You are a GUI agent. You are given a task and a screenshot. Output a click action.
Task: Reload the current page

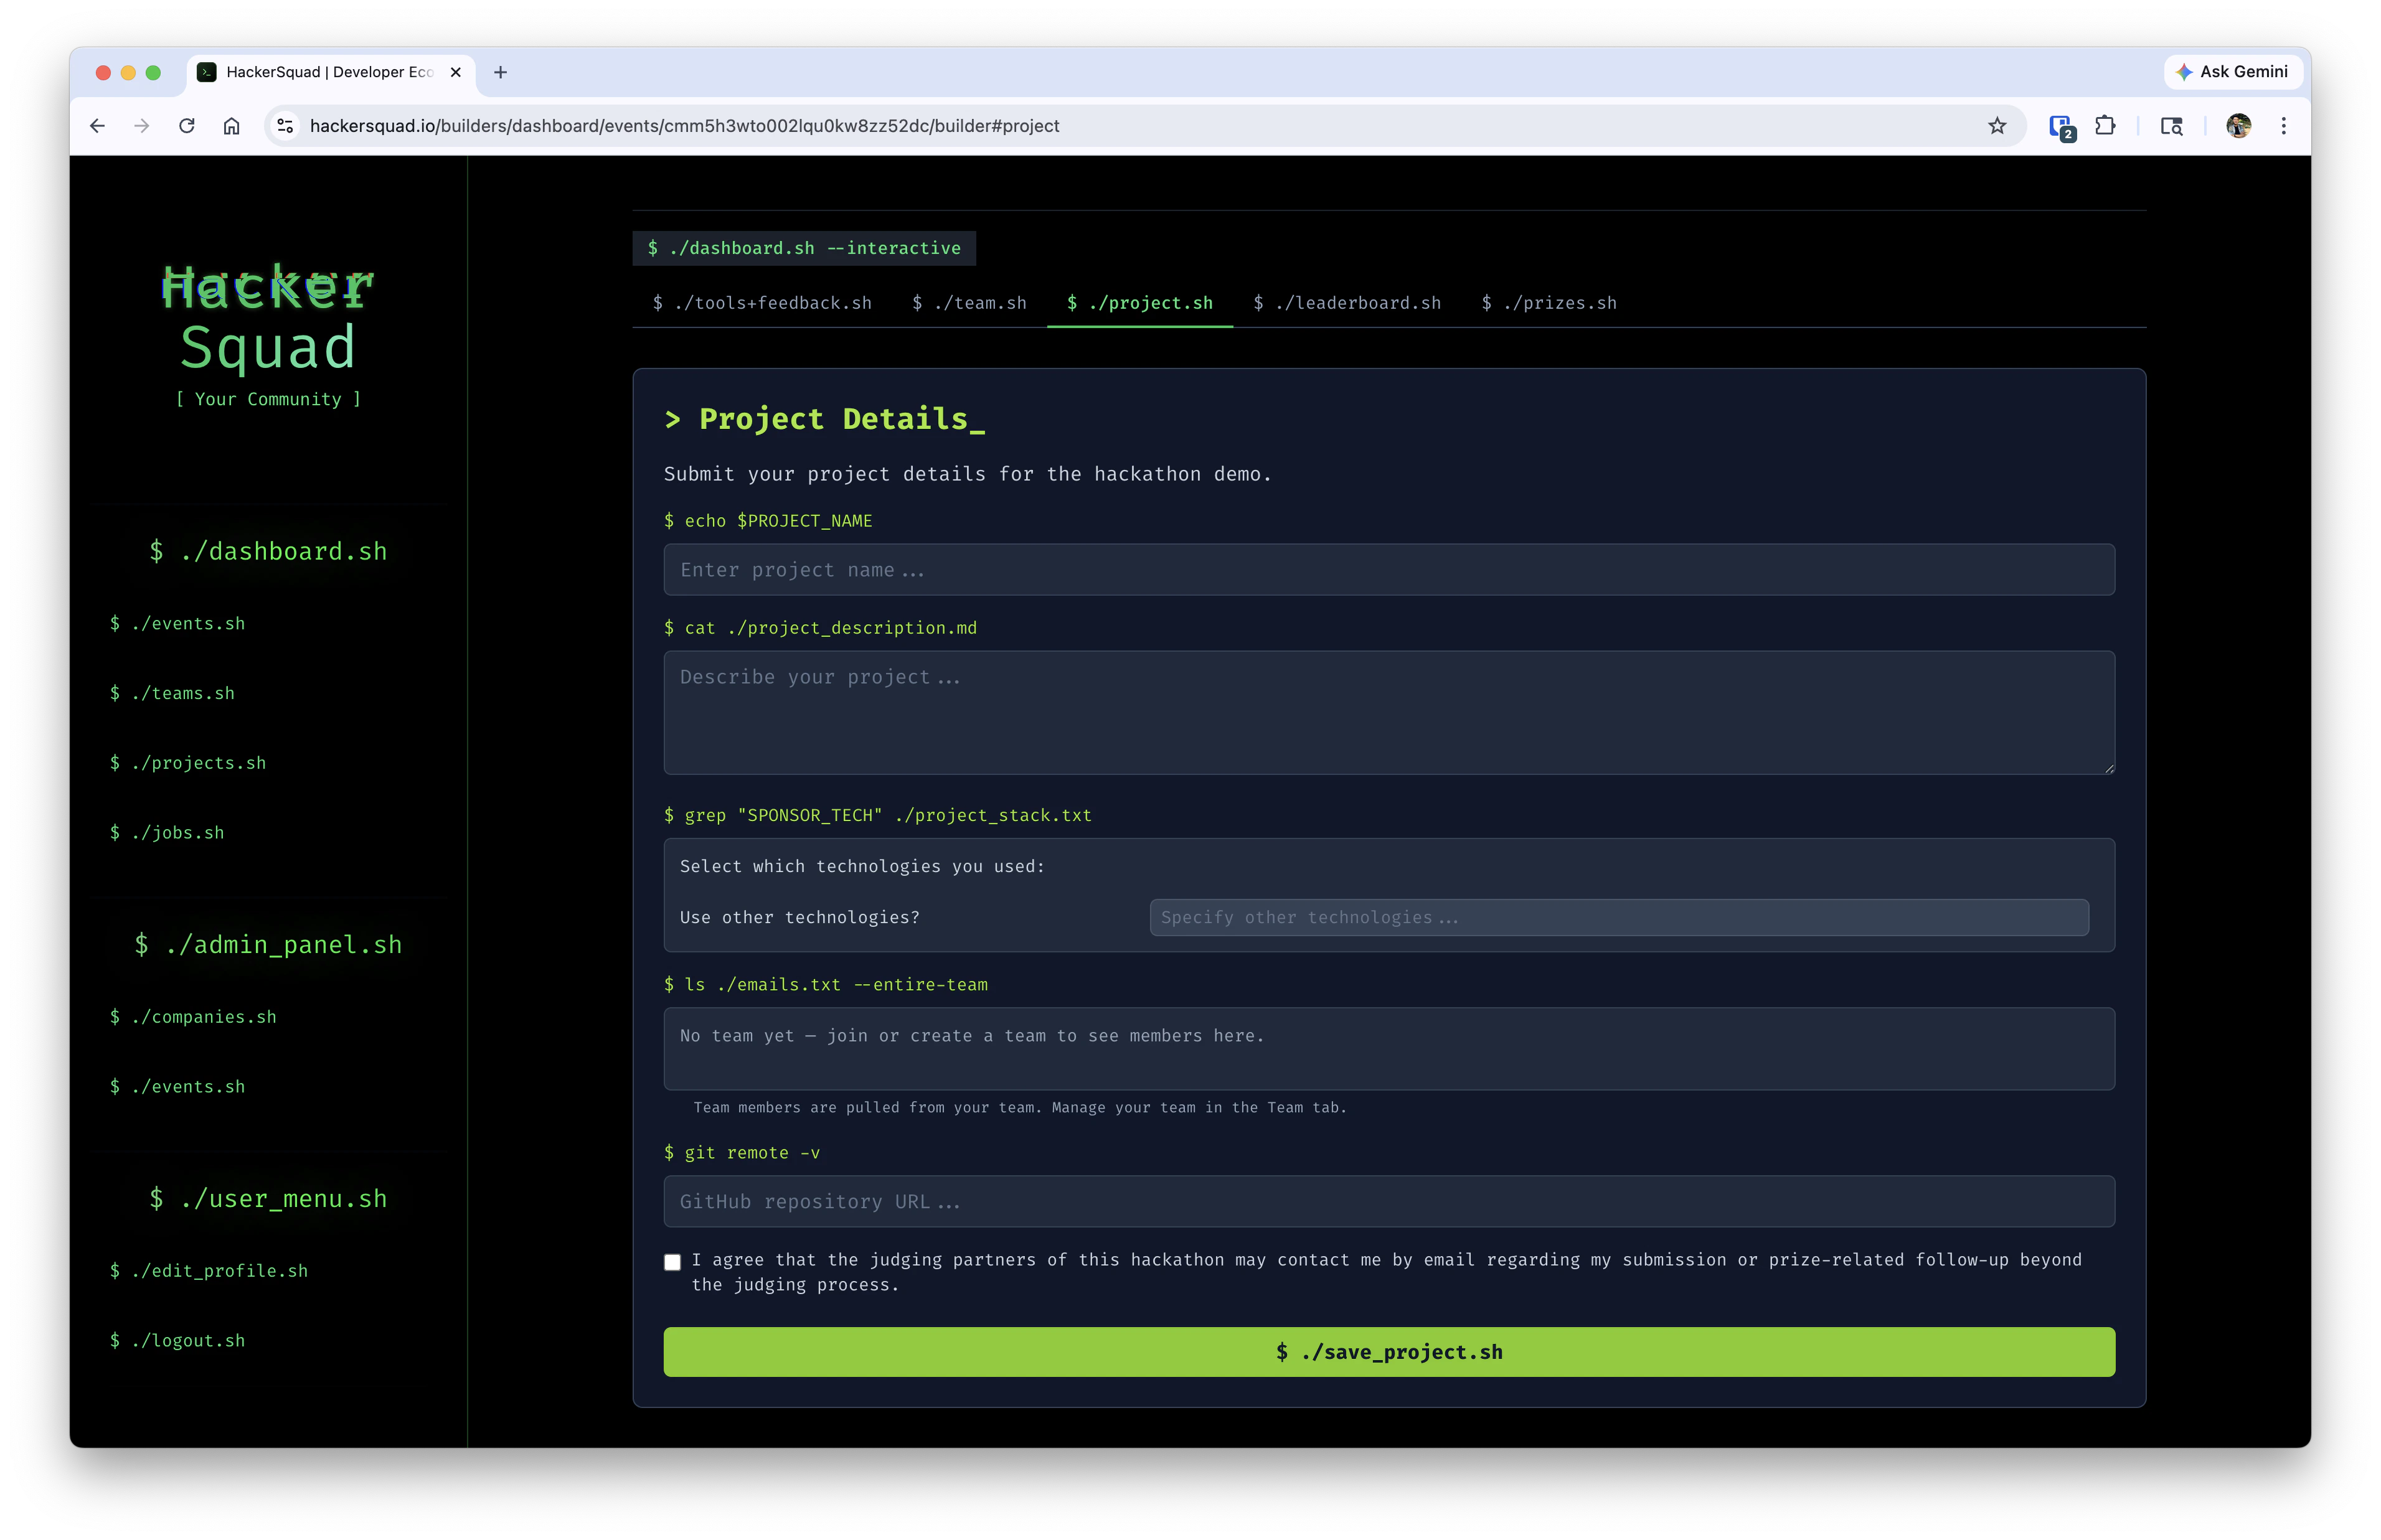(187, 126)
